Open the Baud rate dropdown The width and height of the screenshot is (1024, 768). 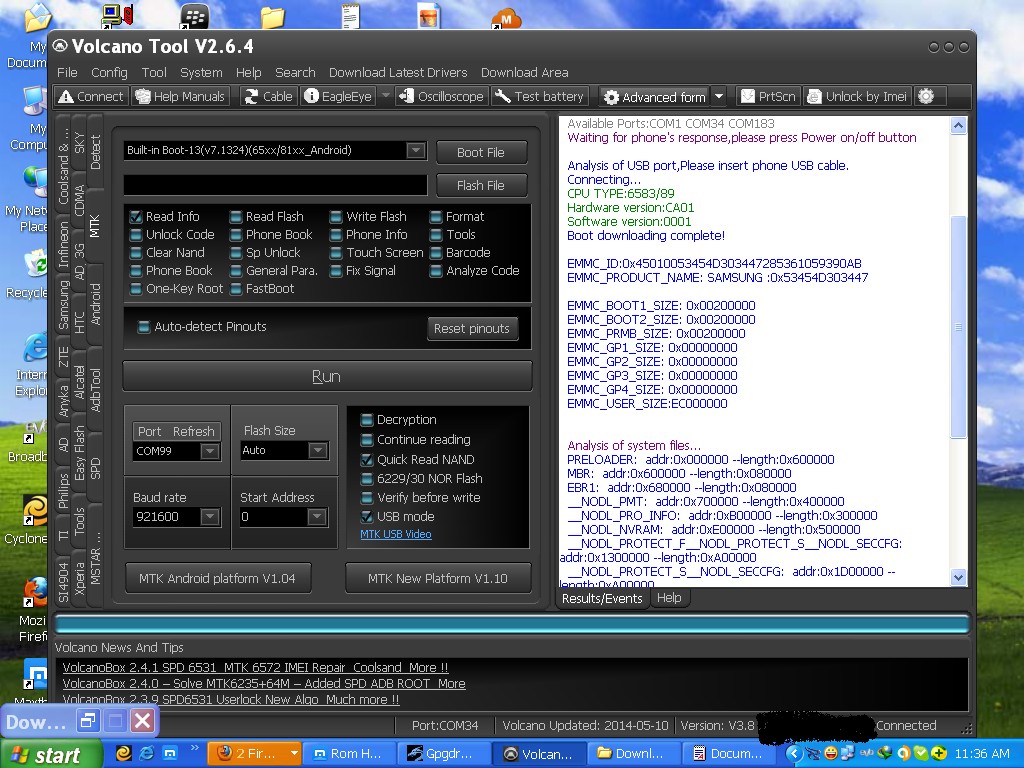pos(209,517)
